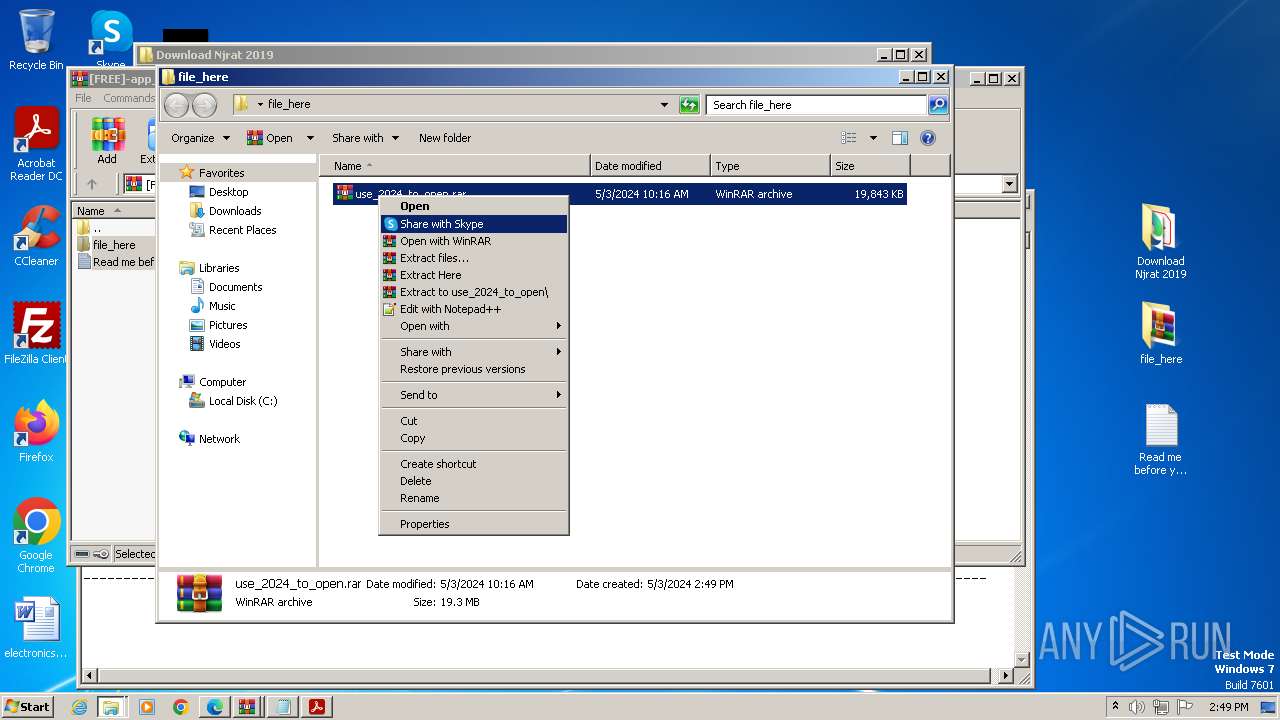Select the Download Njrat 2019 desktop folder
Screen dimensions: 1280x720
pyautogui.click(x=1160, y=241)
